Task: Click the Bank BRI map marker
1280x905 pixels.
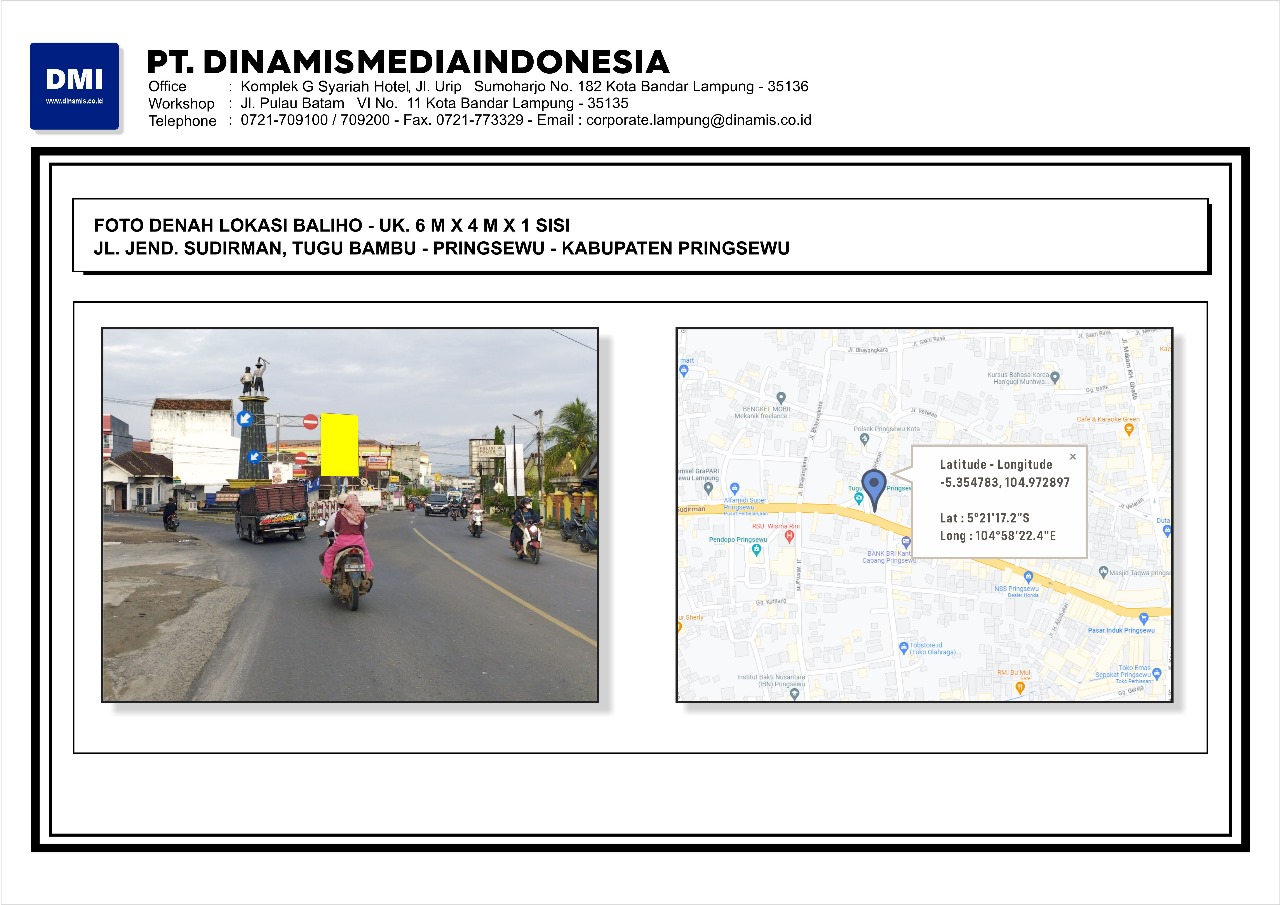Action: click(x=906, y=542)
